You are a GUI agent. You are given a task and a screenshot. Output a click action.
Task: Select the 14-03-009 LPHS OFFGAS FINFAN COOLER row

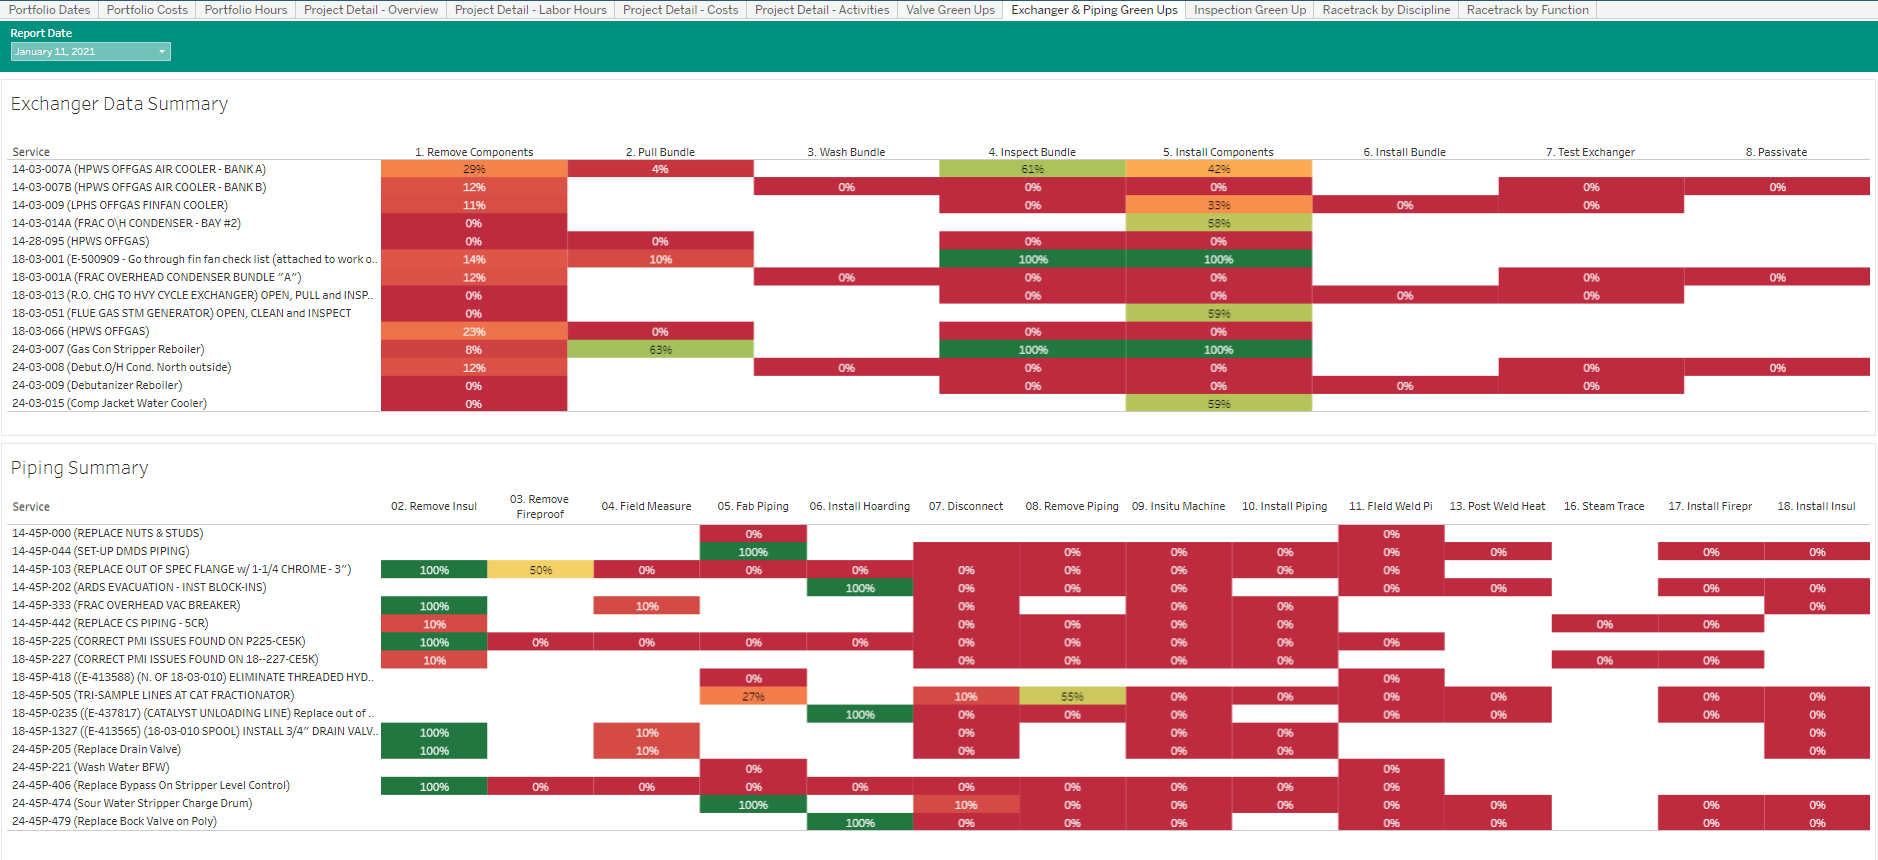[119, 205]
